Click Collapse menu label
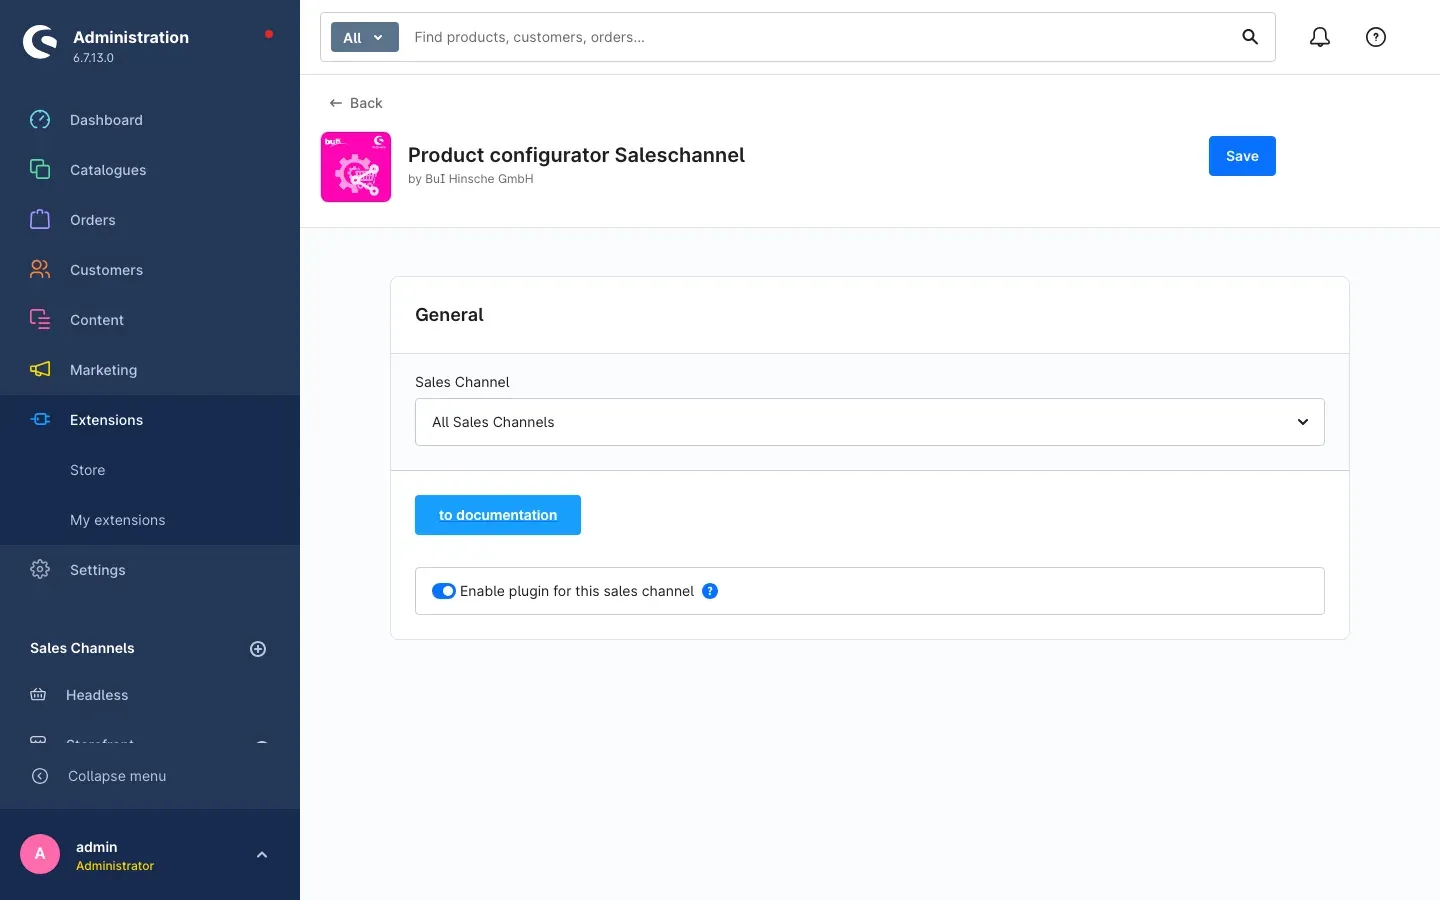1440x900 pixels. pyautogui.click(x=117, y=776)
